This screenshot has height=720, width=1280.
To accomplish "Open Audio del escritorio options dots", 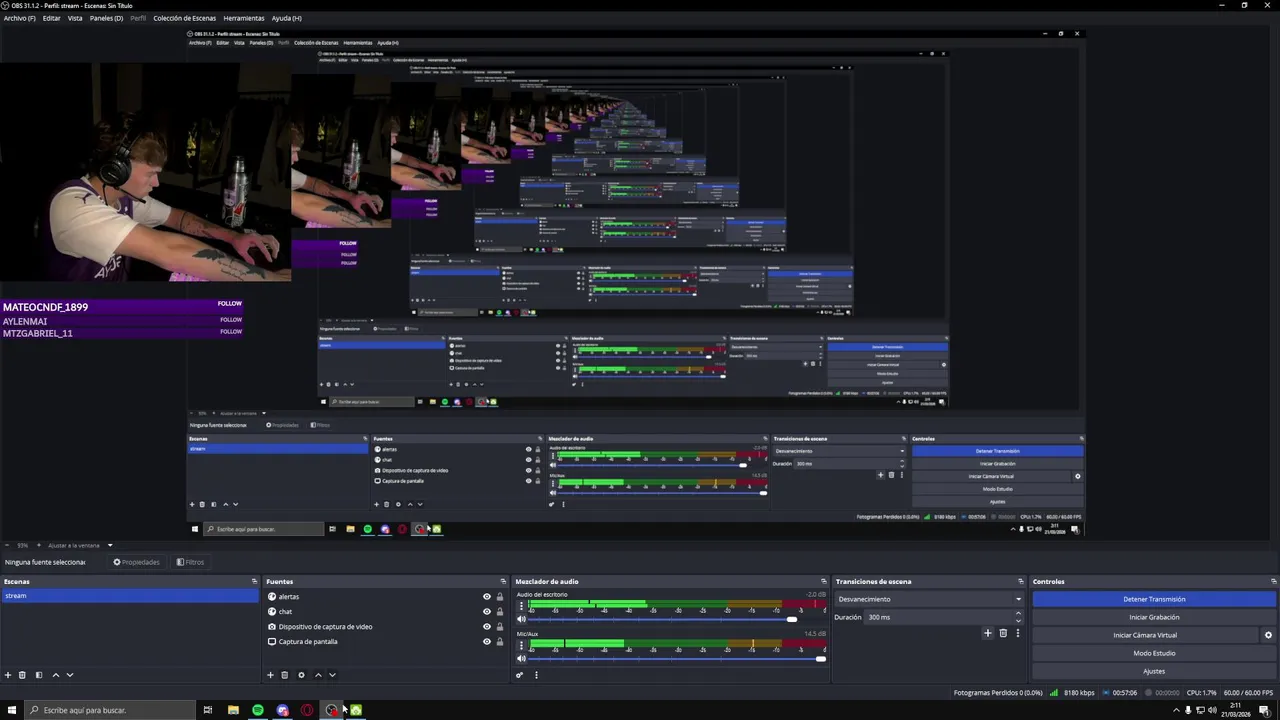I will pos(521,607).
